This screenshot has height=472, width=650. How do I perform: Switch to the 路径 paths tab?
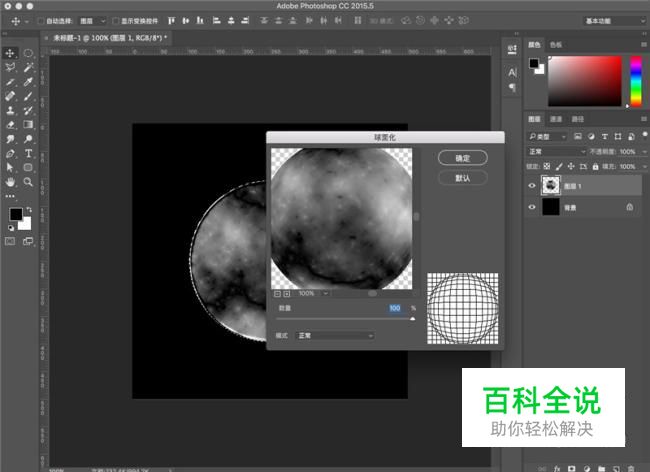coord(577,119)
